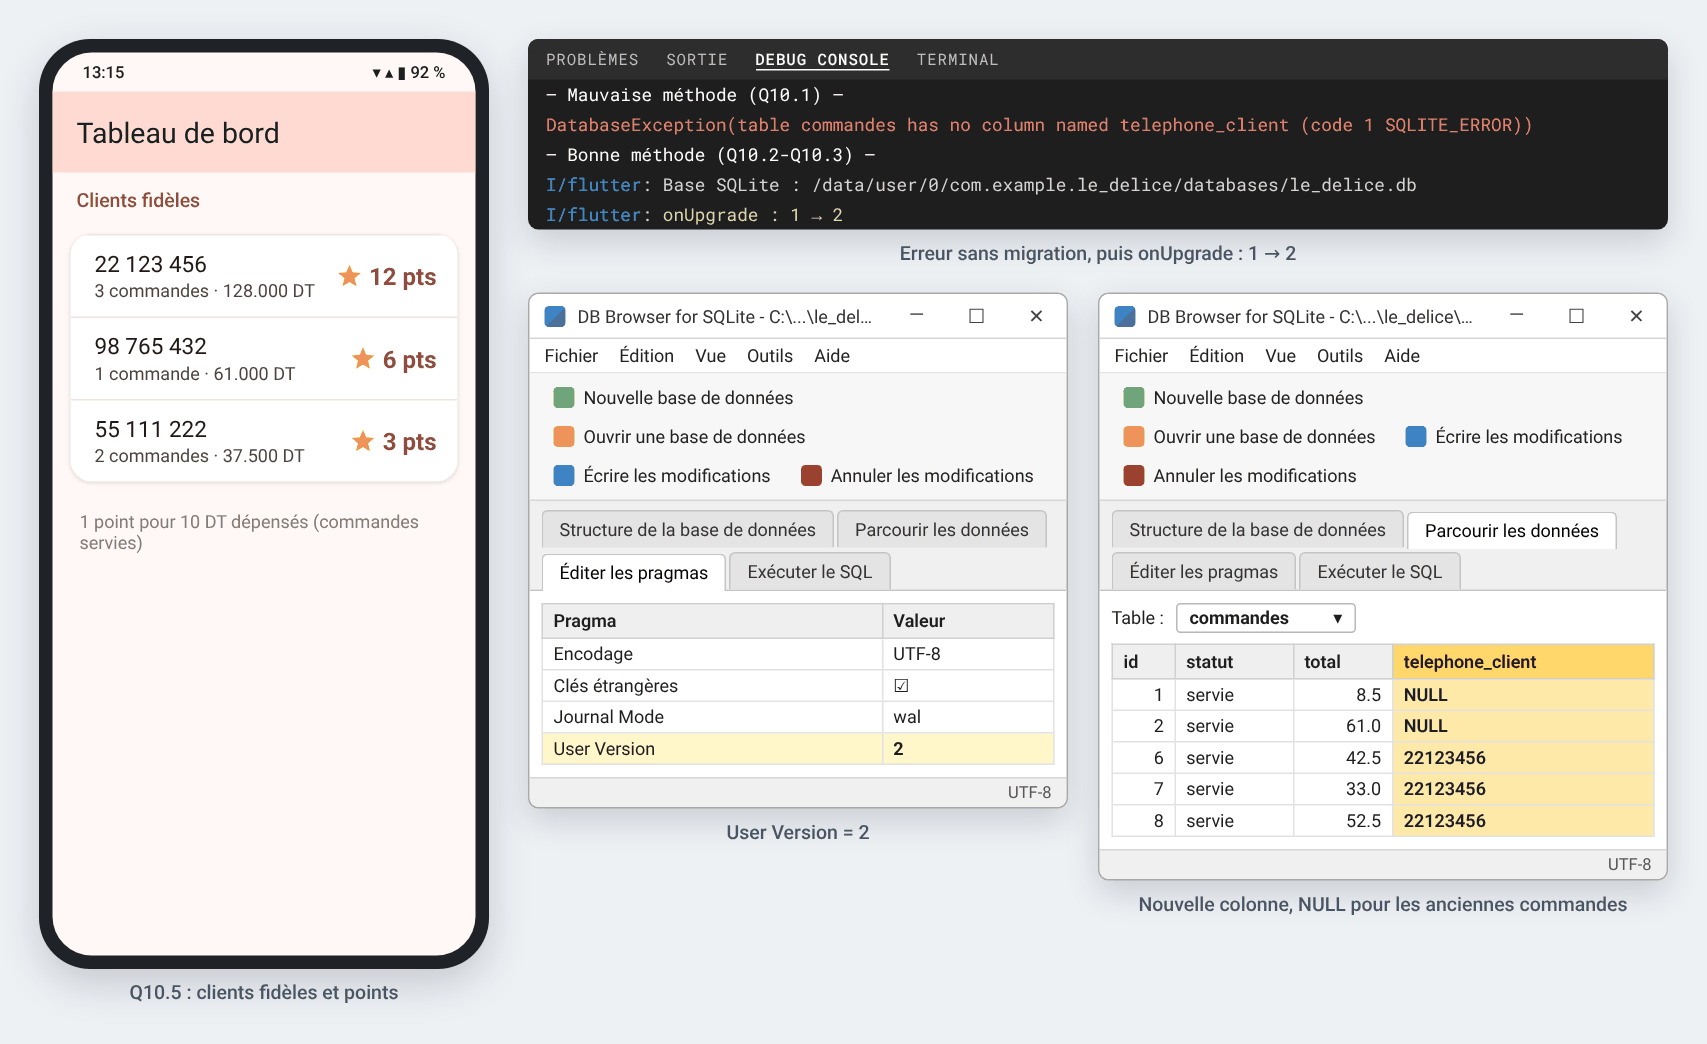This screenshot has height=1044, width=1707.
Task: Open Éditer les pragmas tab in commandes window
Action: click(x=1203, y=572)
